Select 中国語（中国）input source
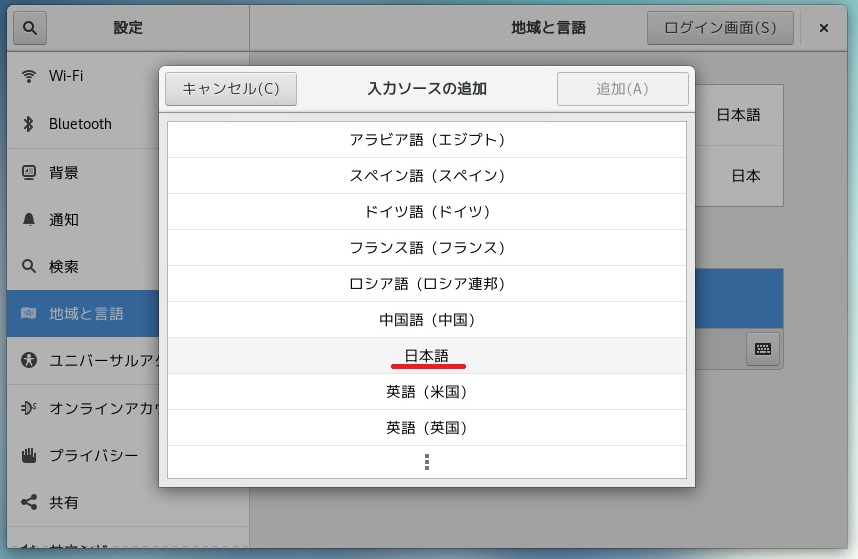Screen dimensions: 858x559 pos(427,320)
